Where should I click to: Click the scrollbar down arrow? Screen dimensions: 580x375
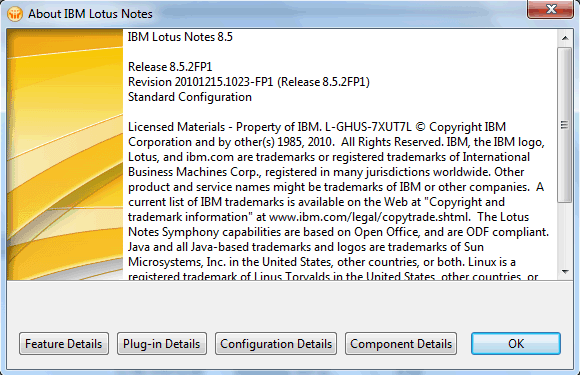coord(565,271)
